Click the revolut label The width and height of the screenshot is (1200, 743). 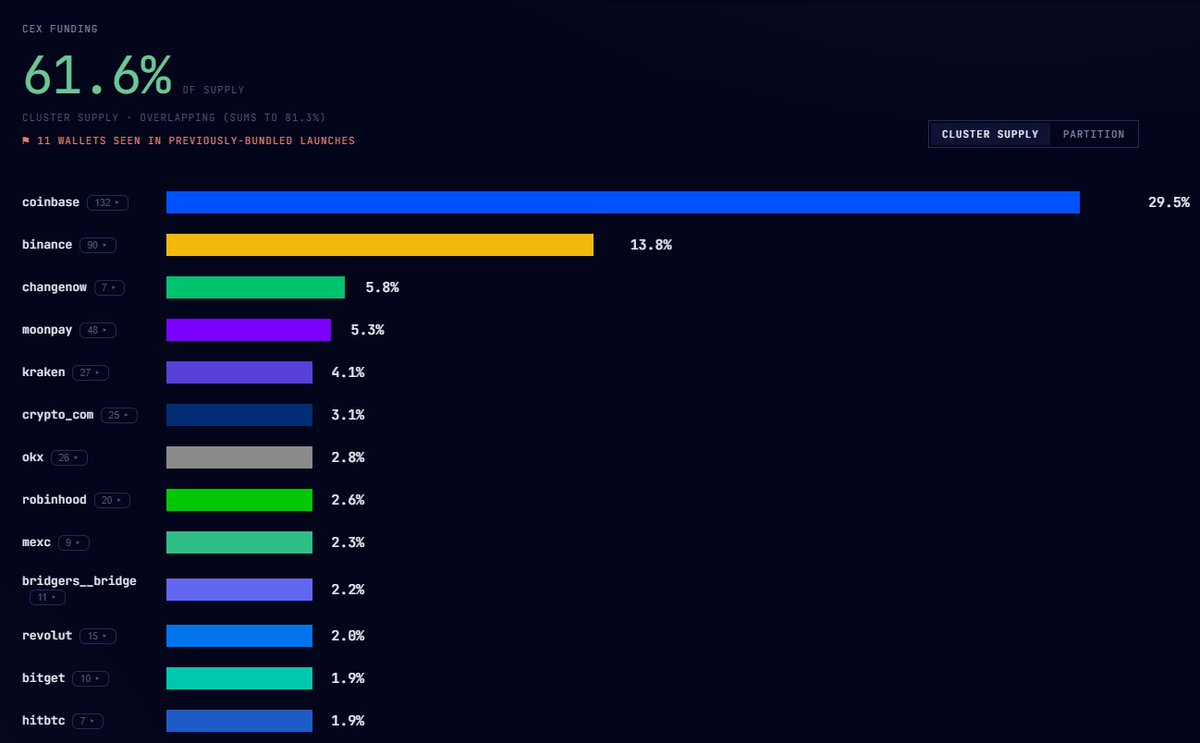[x=47, y=636]
